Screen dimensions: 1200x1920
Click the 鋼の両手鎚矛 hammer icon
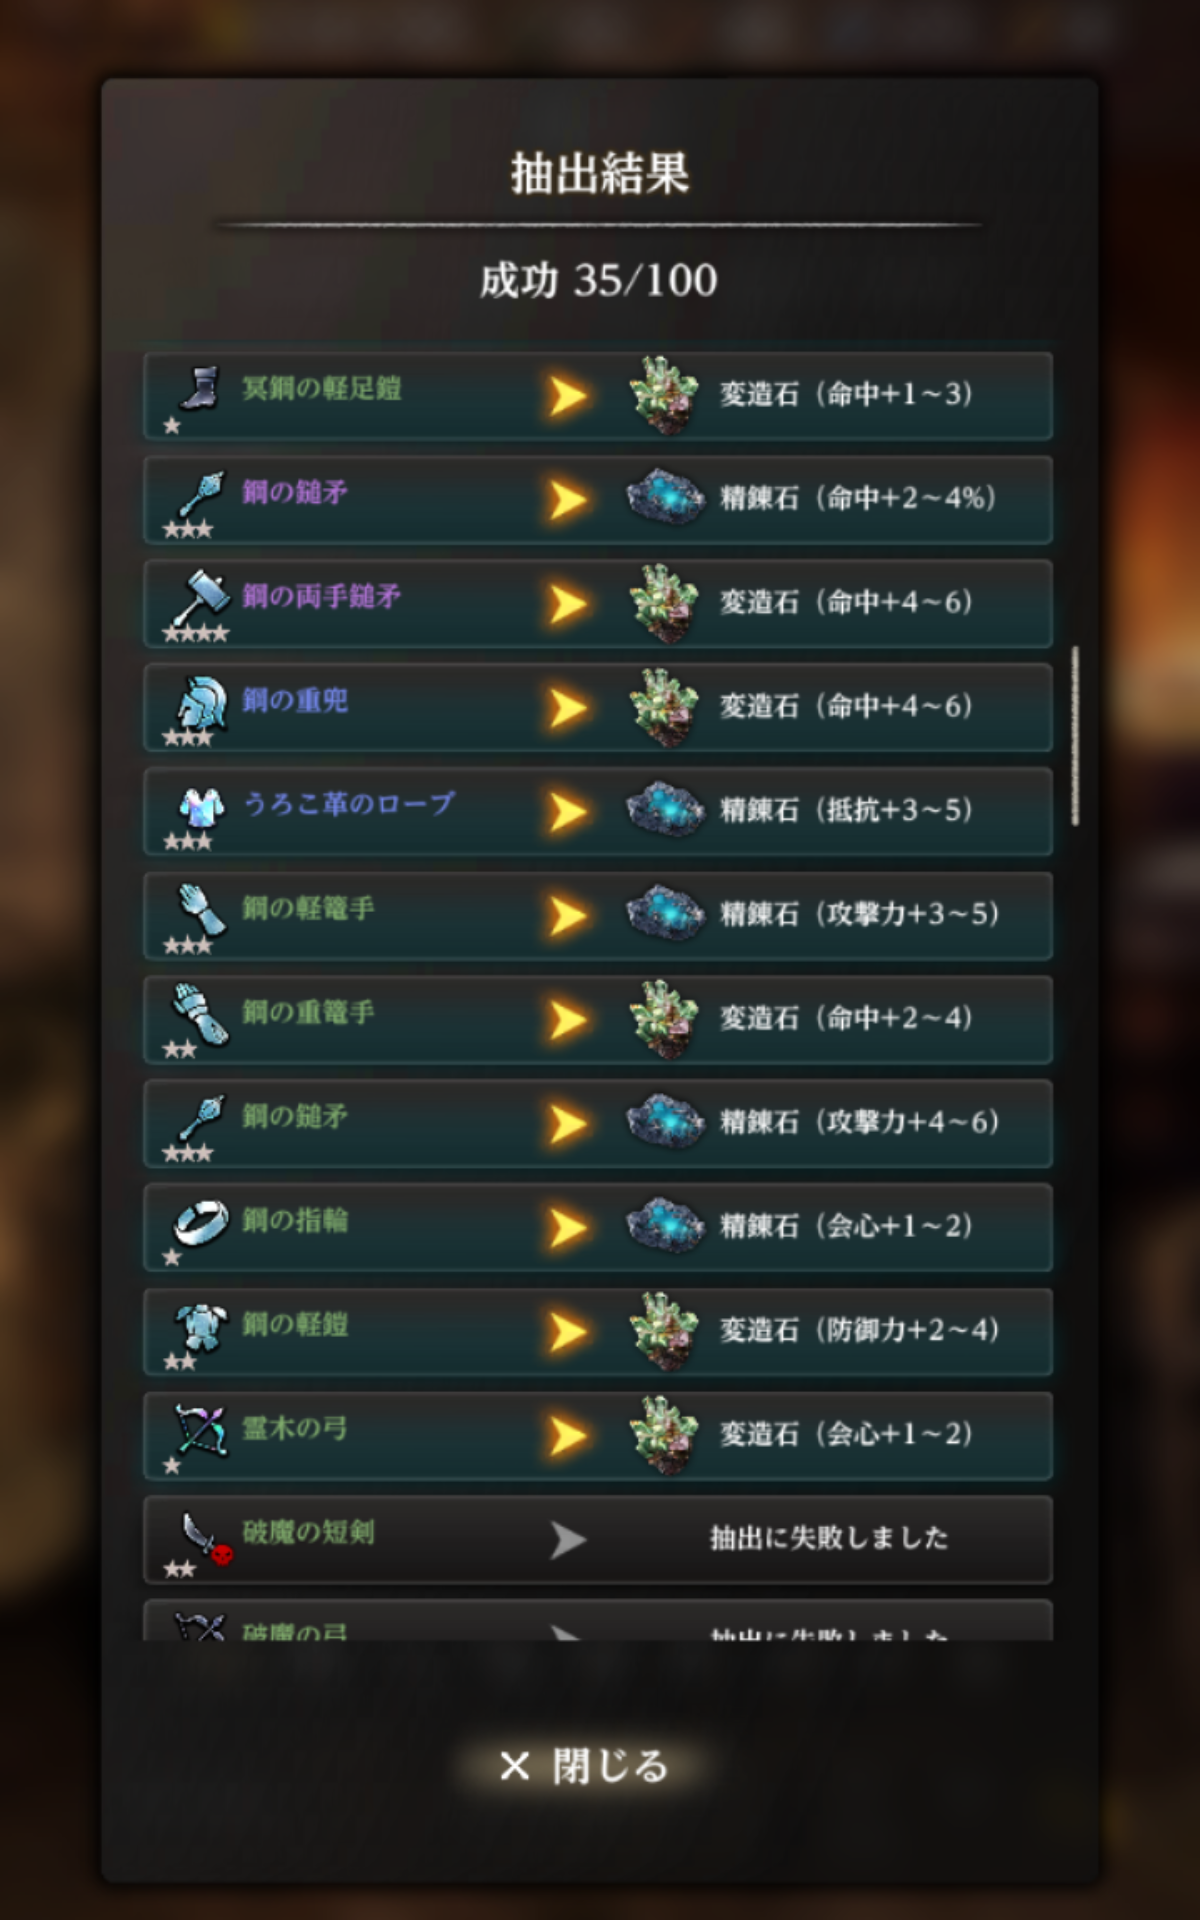tap(200, 596)
